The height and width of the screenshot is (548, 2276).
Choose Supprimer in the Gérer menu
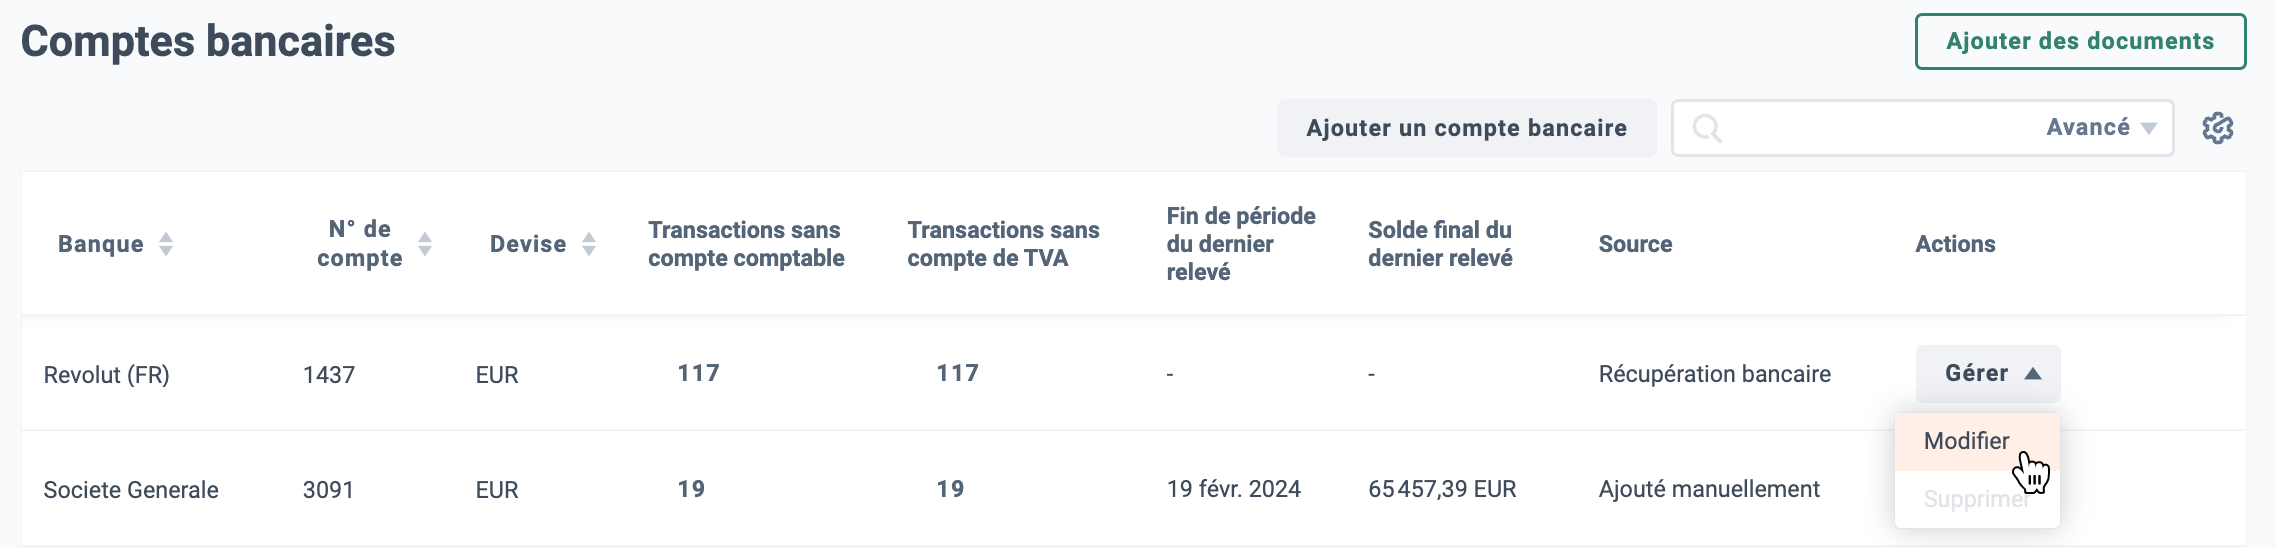(1977, 498)
